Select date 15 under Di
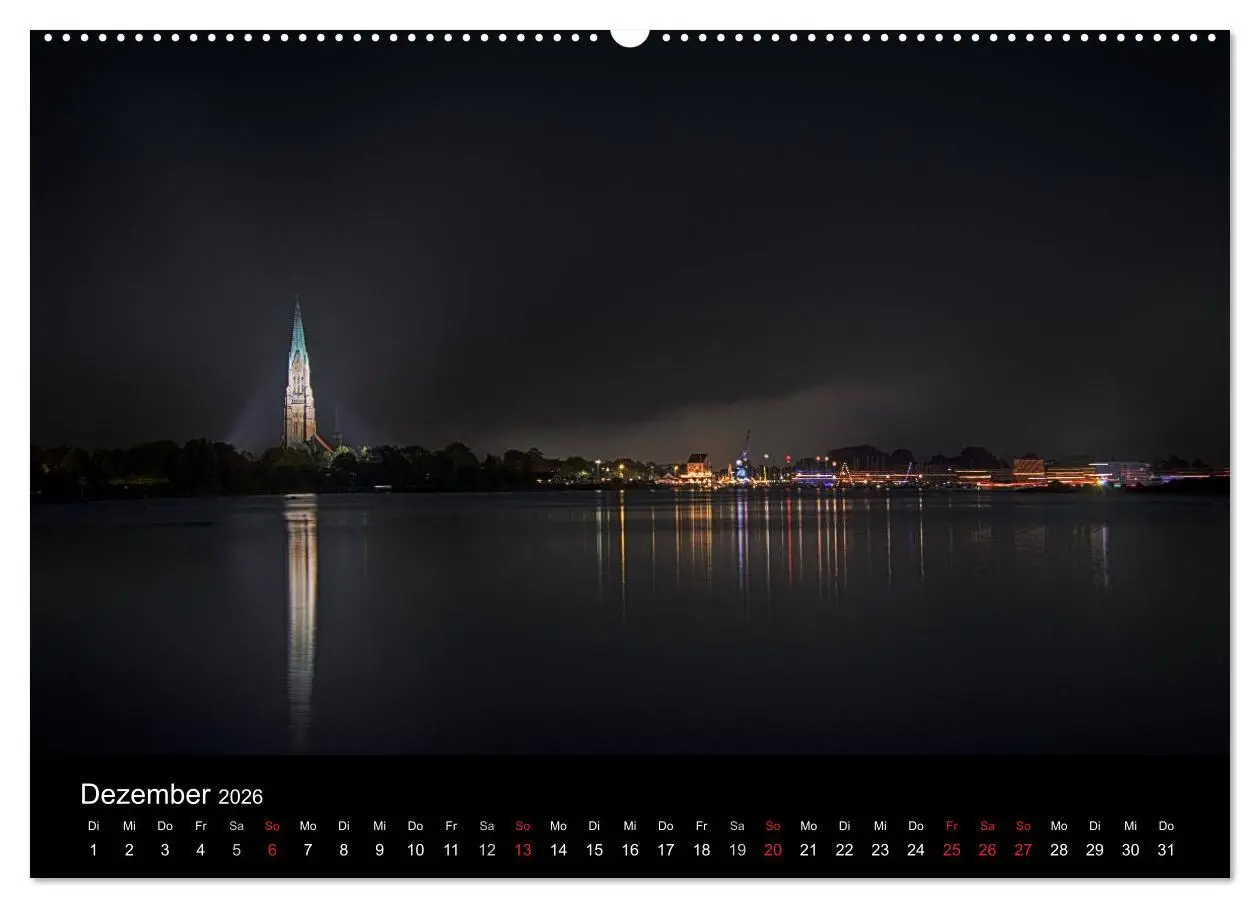This screenshot has height=908, width=1260. point(594,850)
